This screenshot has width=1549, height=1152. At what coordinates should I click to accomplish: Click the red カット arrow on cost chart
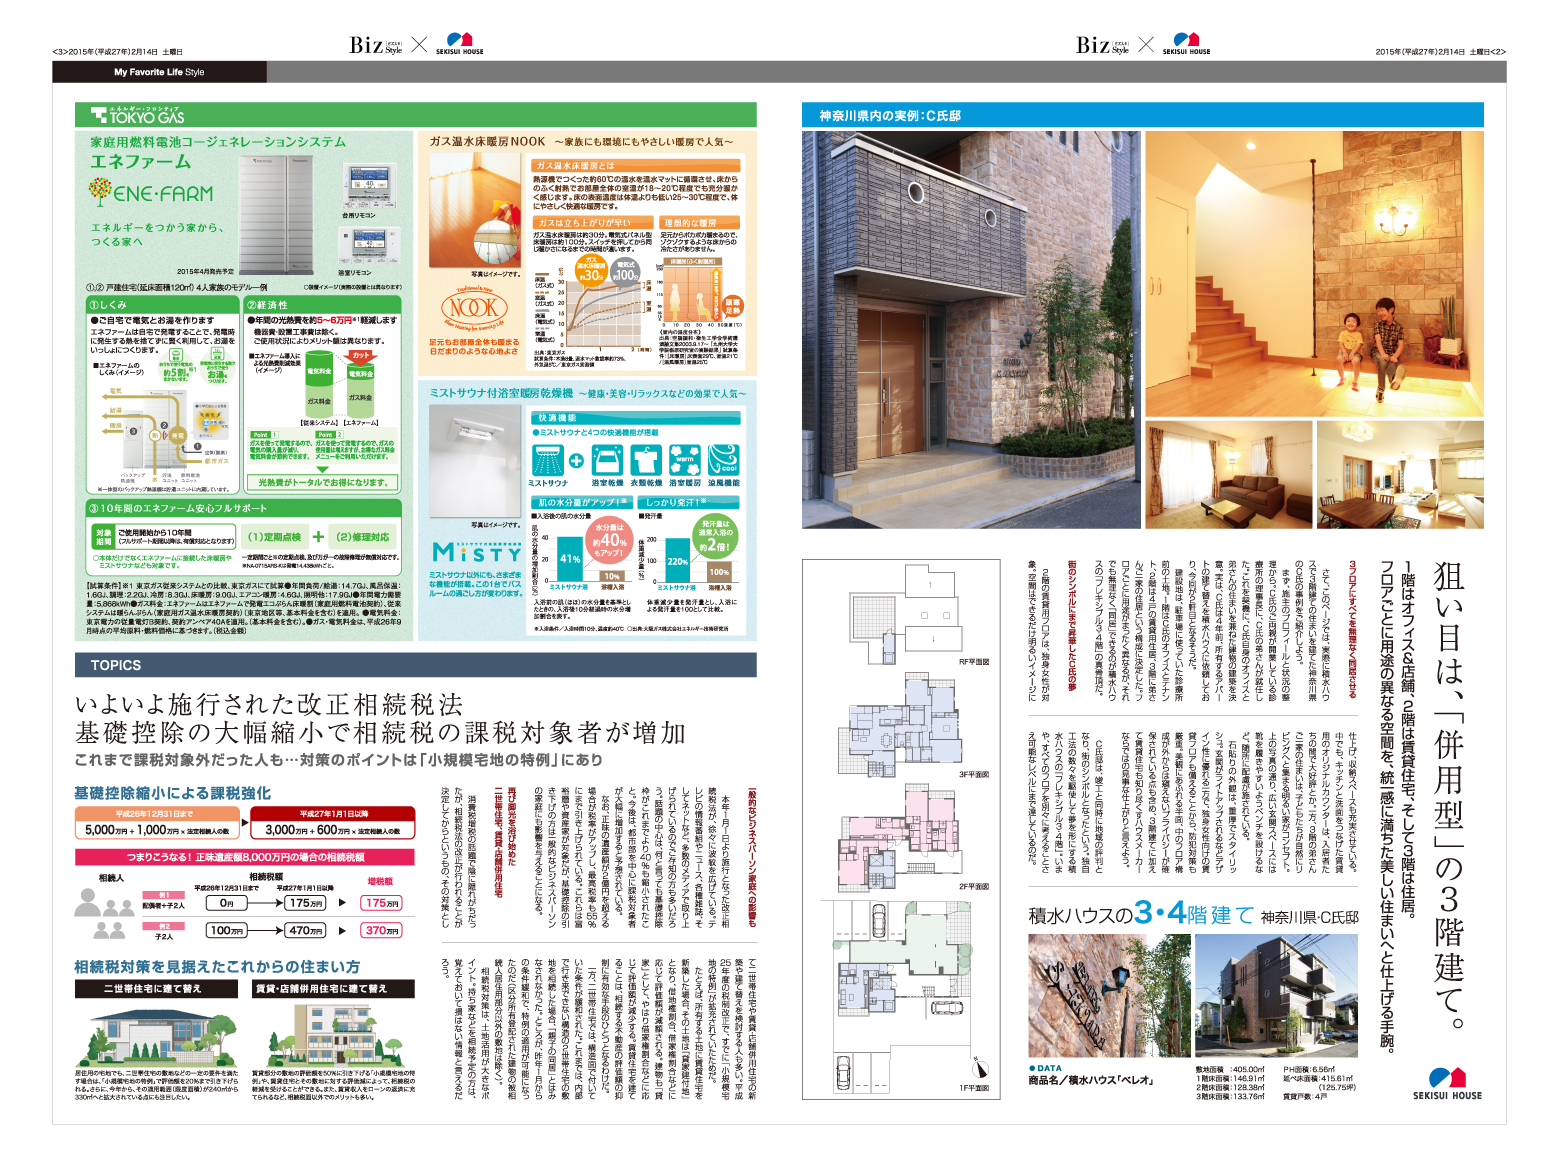coord(360,357)
